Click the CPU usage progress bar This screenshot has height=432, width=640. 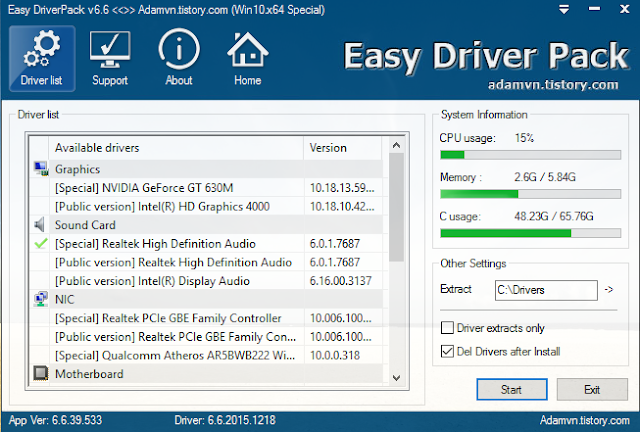coord(531,155)
